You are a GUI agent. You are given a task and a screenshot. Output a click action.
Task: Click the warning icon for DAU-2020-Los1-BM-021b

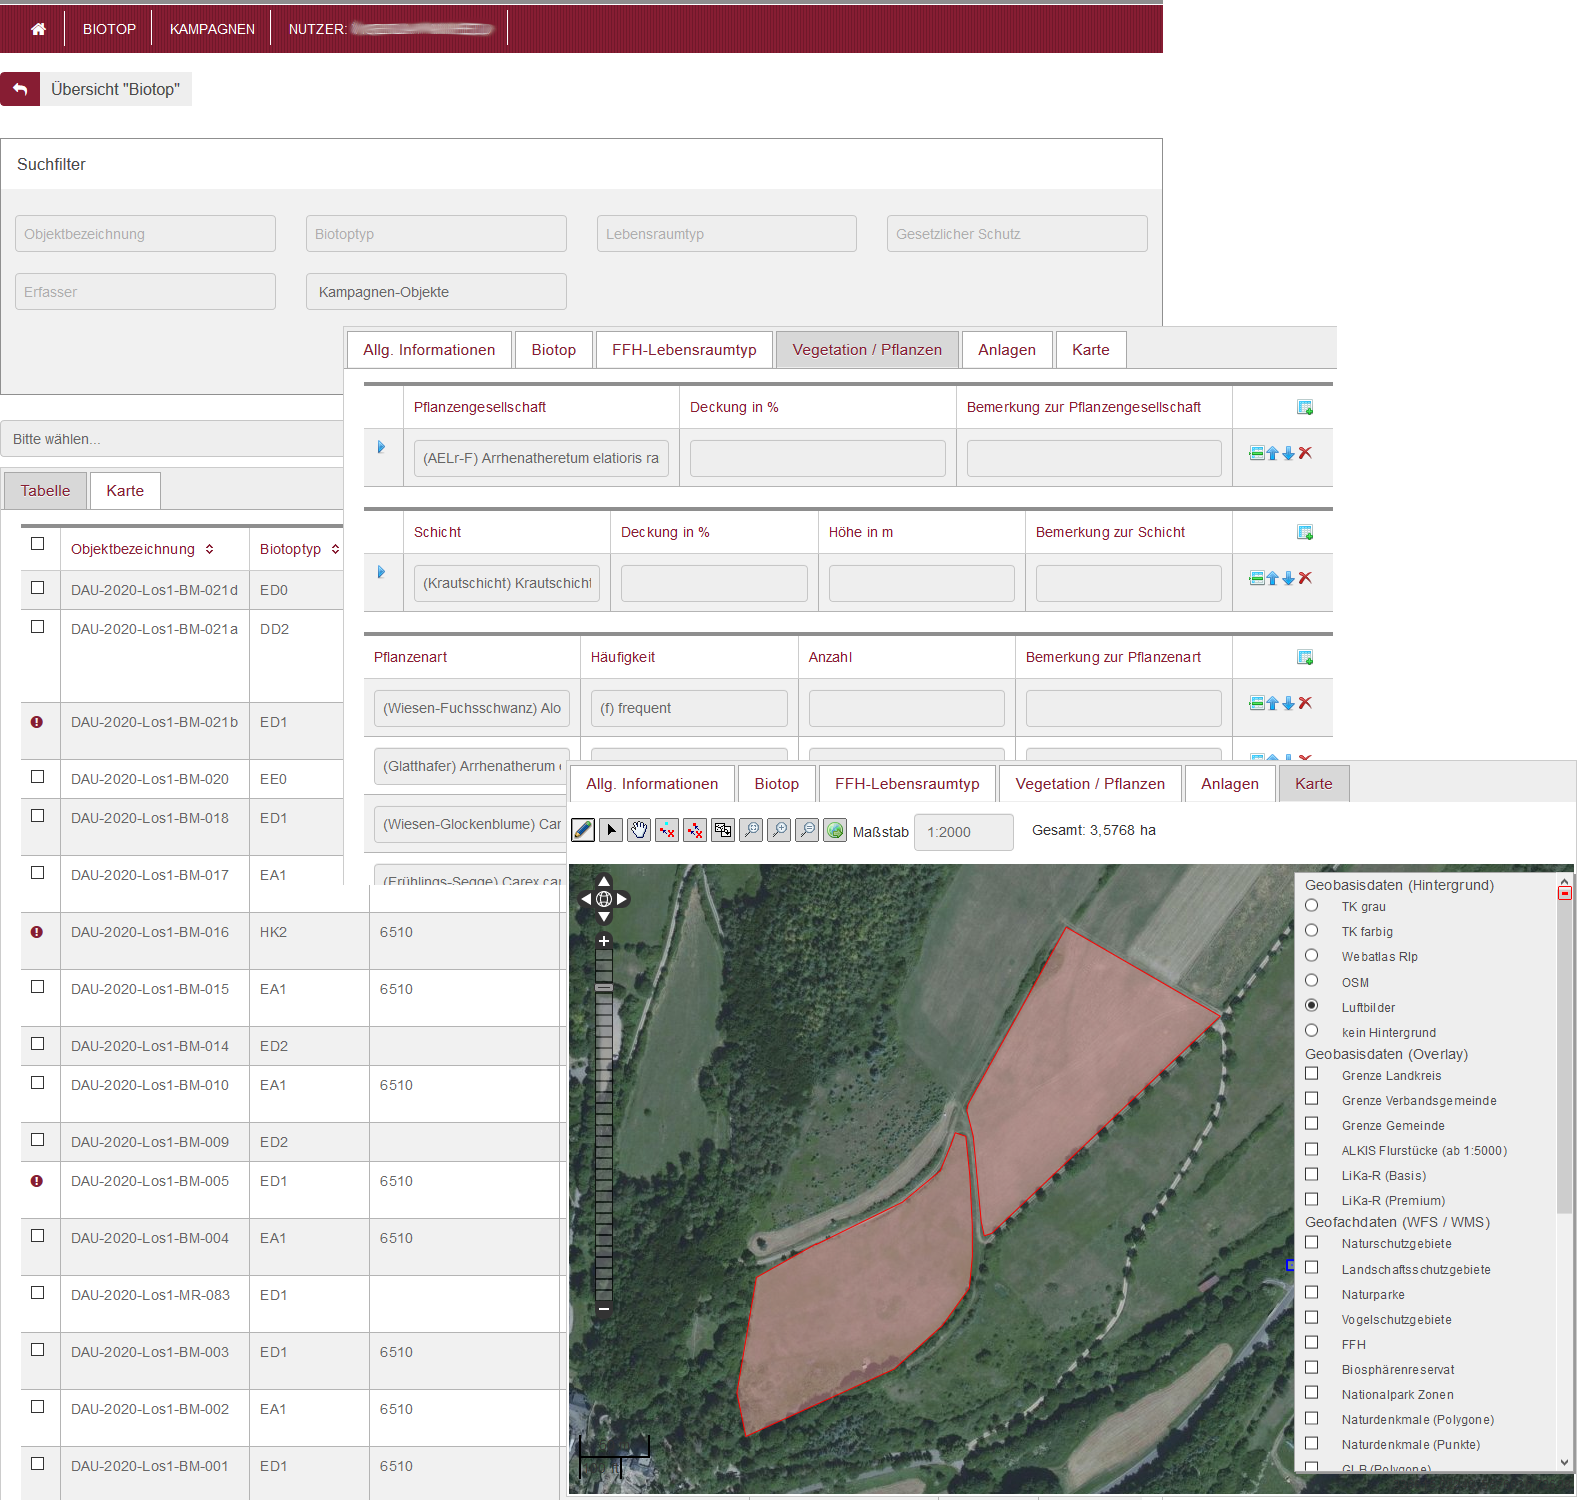[x=37, y=722]
